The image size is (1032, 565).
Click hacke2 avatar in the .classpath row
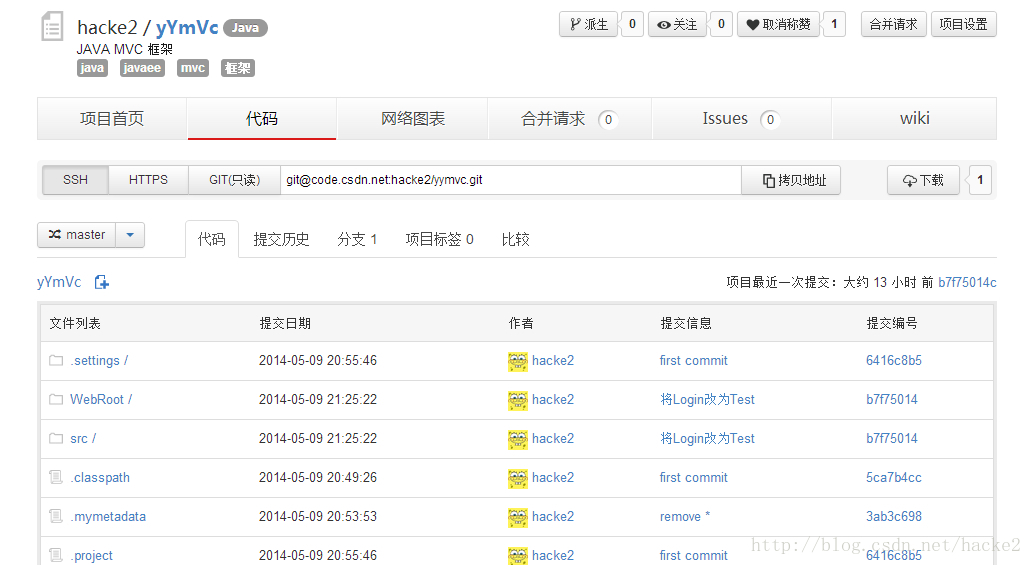point(517,477)
